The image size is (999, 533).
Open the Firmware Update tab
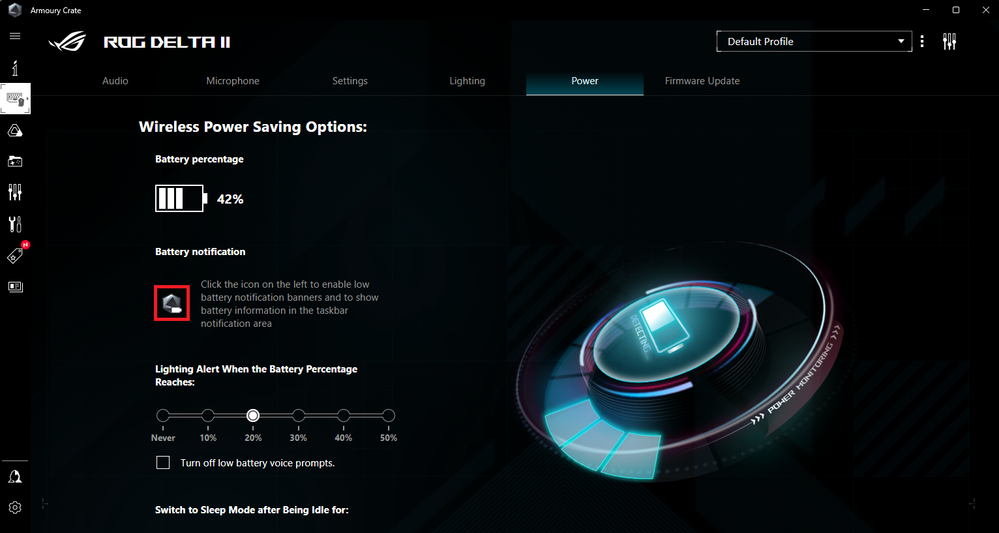pyautogui.click(x=702, y=82)
